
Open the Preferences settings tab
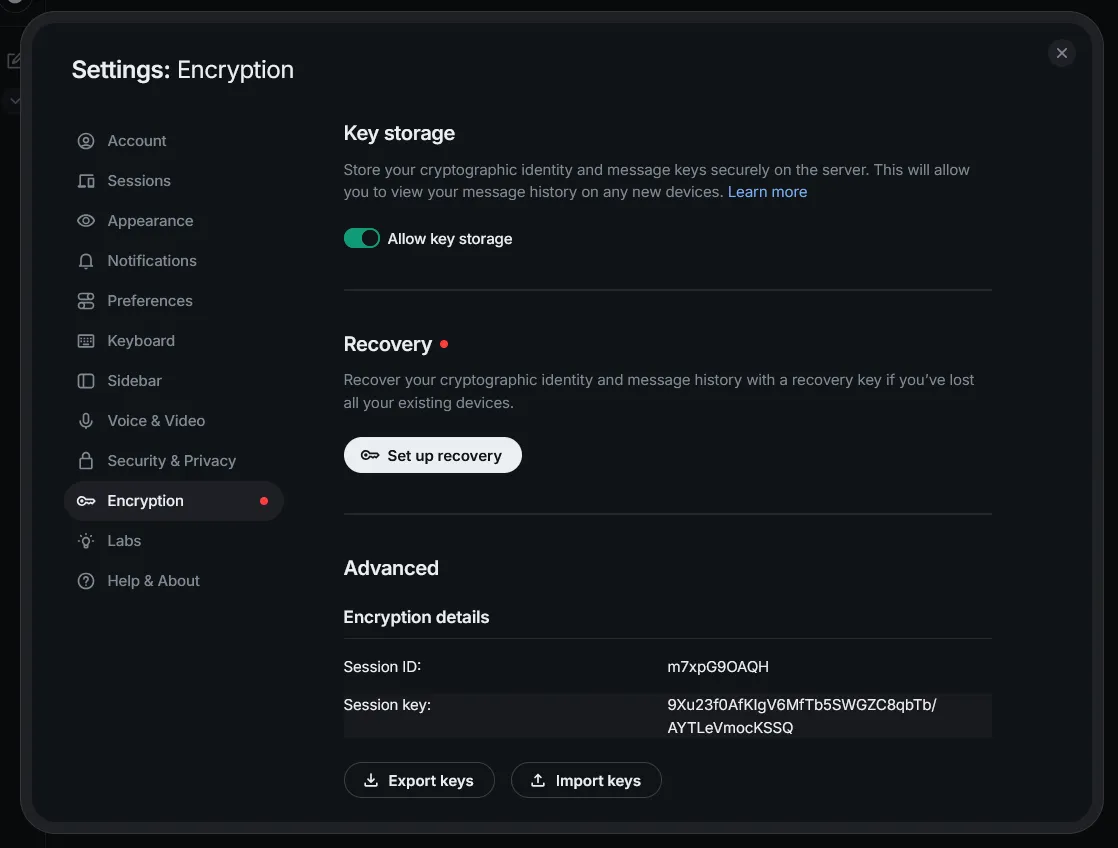pyautogui.click(x=149, y=301)
